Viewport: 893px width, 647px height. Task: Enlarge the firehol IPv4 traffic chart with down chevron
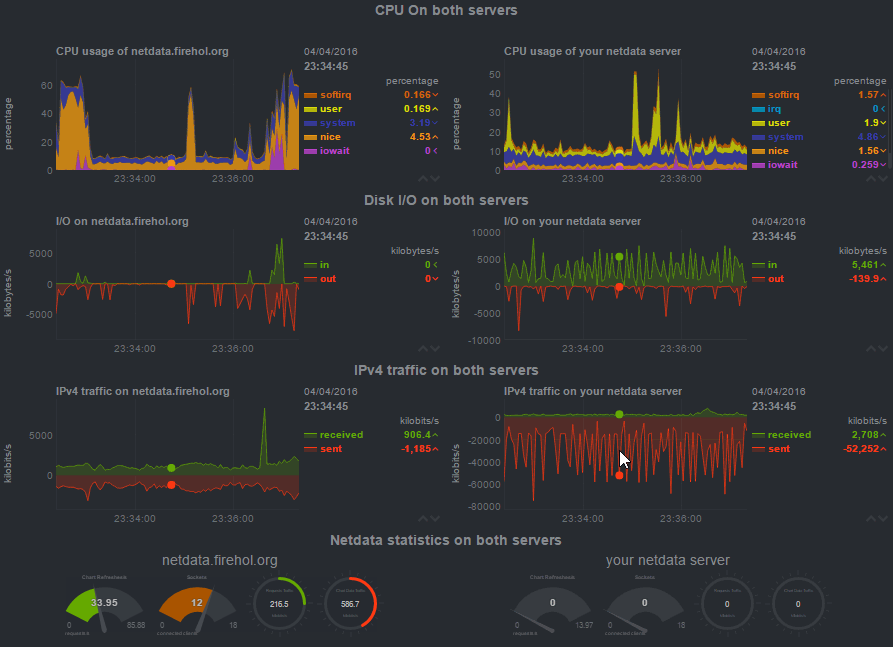[435, 519]
